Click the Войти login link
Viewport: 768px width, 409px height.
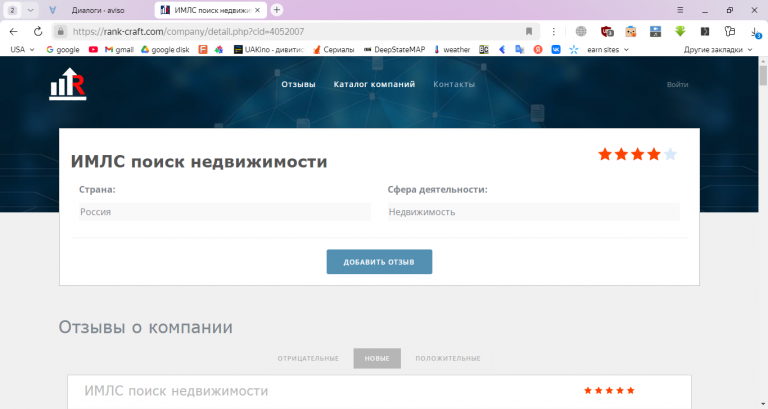click(x=677, y=84)
